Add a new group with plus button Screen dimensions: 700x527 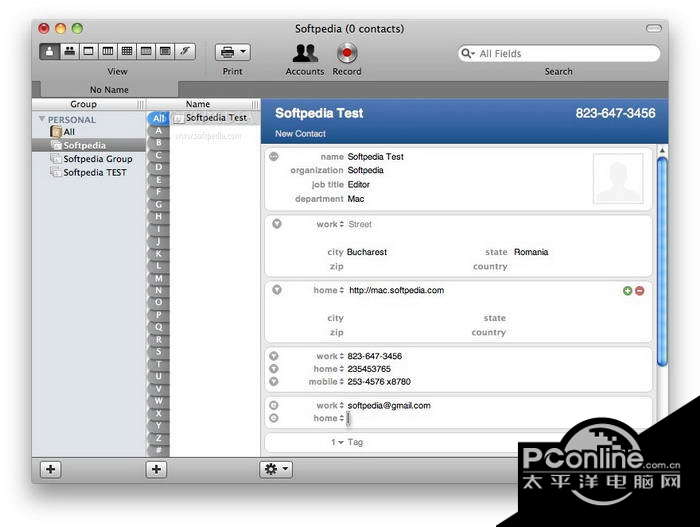coord(50,469)
